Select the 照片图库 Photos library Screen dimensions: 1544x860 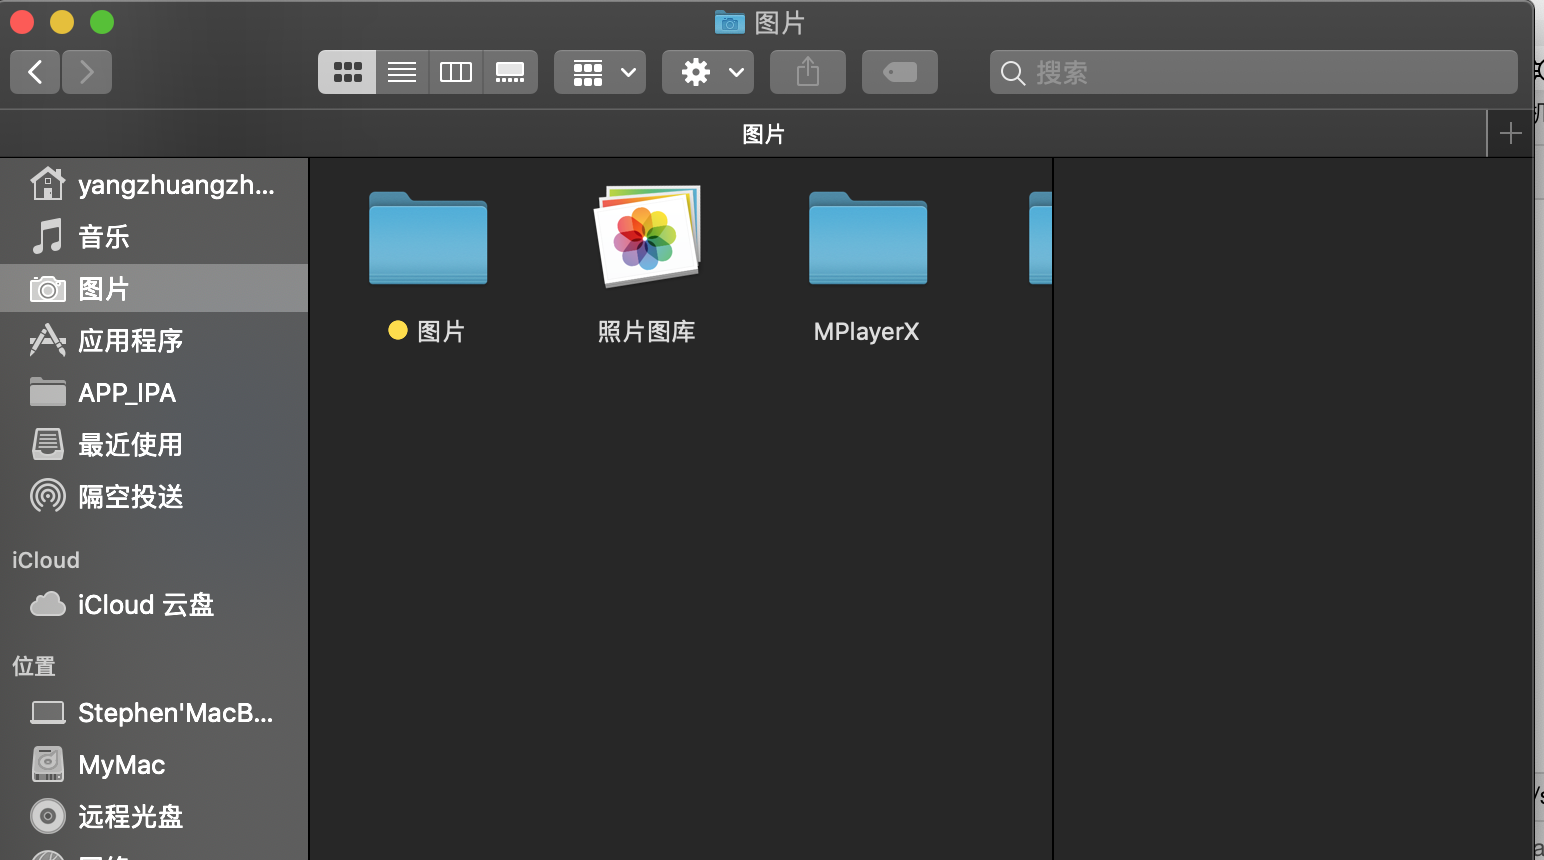pyautogui.click(x=647, y=240)
